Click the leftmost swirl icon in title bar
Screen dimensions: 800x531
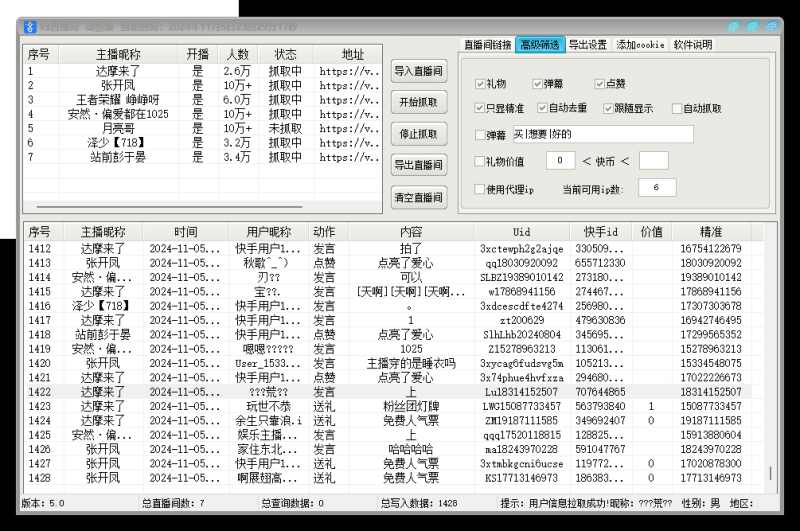[734, 27]
